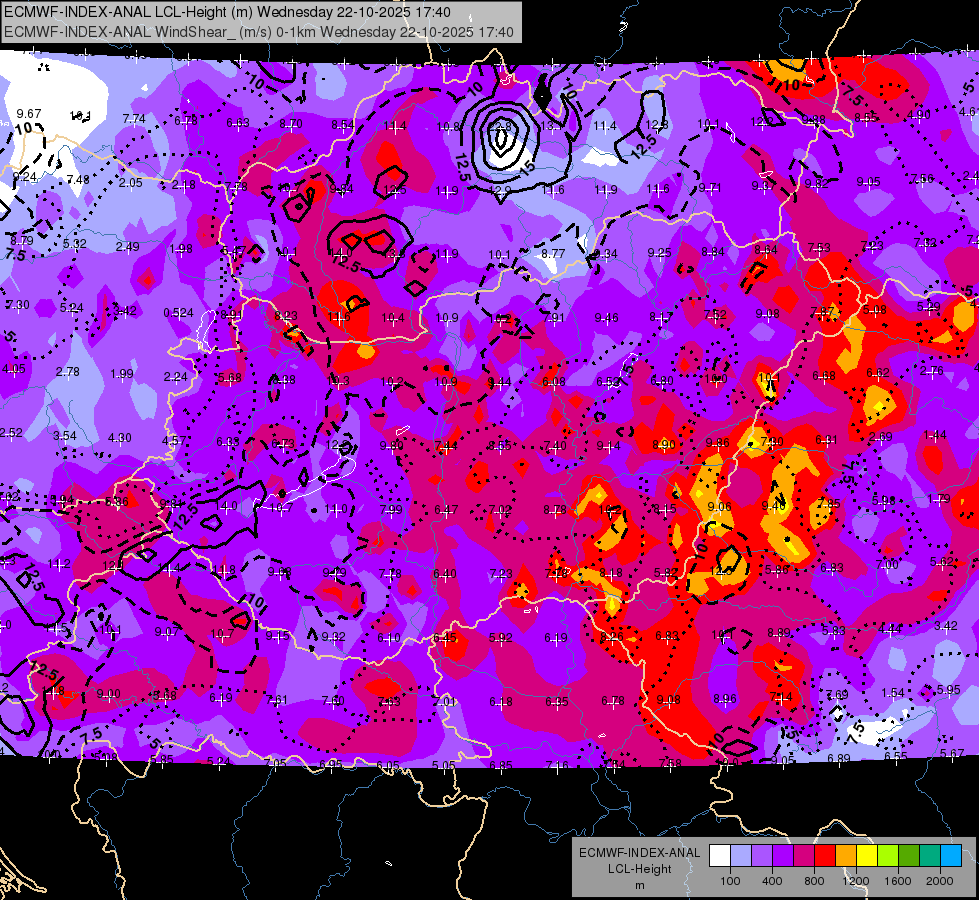This screenshot has width=979, height=900.
Task: Click the vivid violet legend swatch
Action: tap(783, 856)
